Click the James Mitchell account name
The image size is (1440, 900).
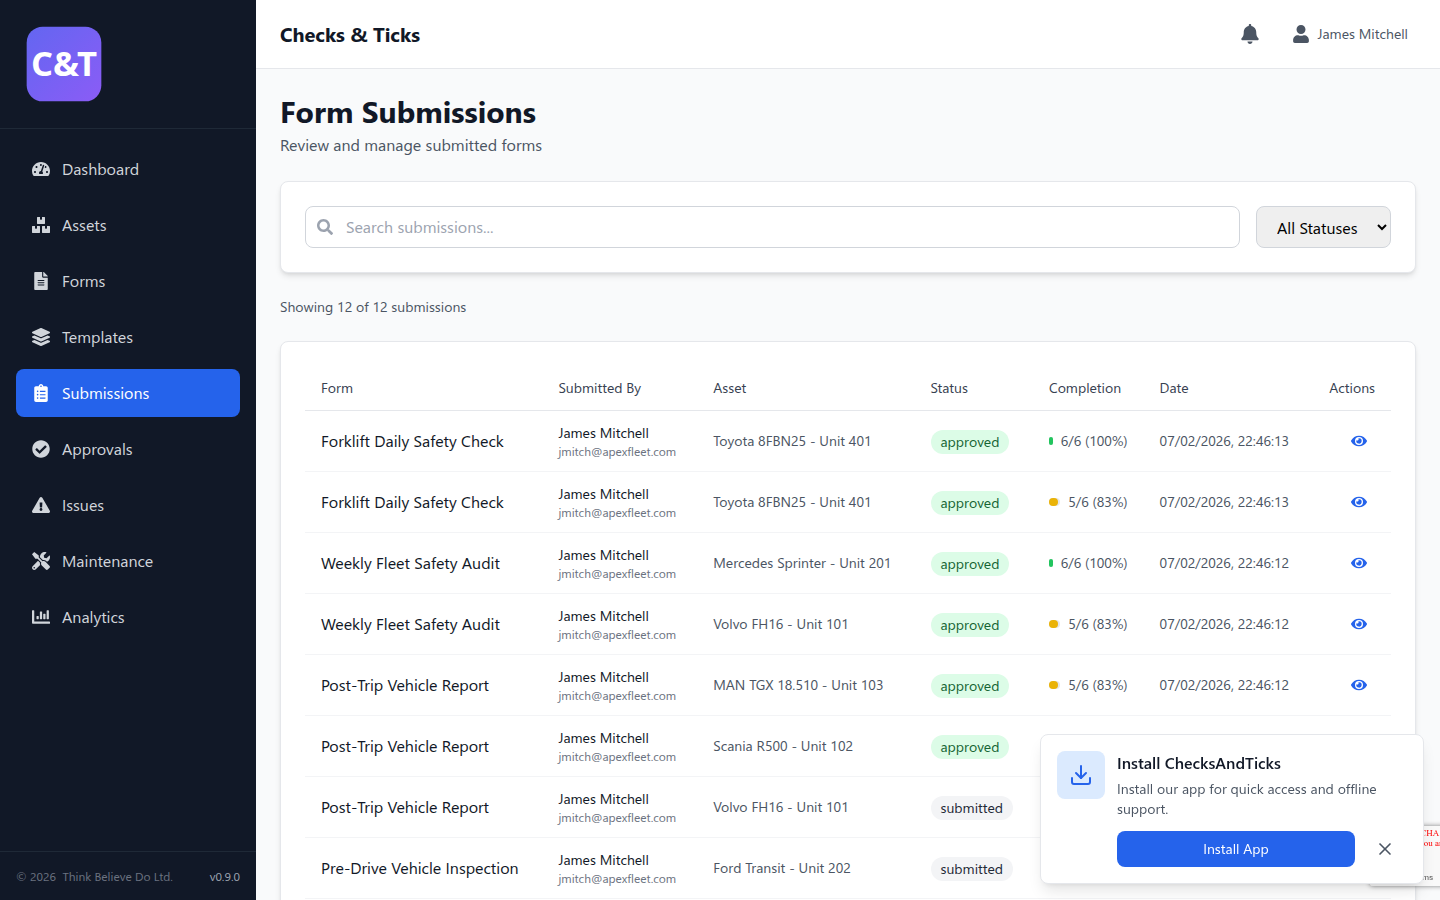point(1362,33)
